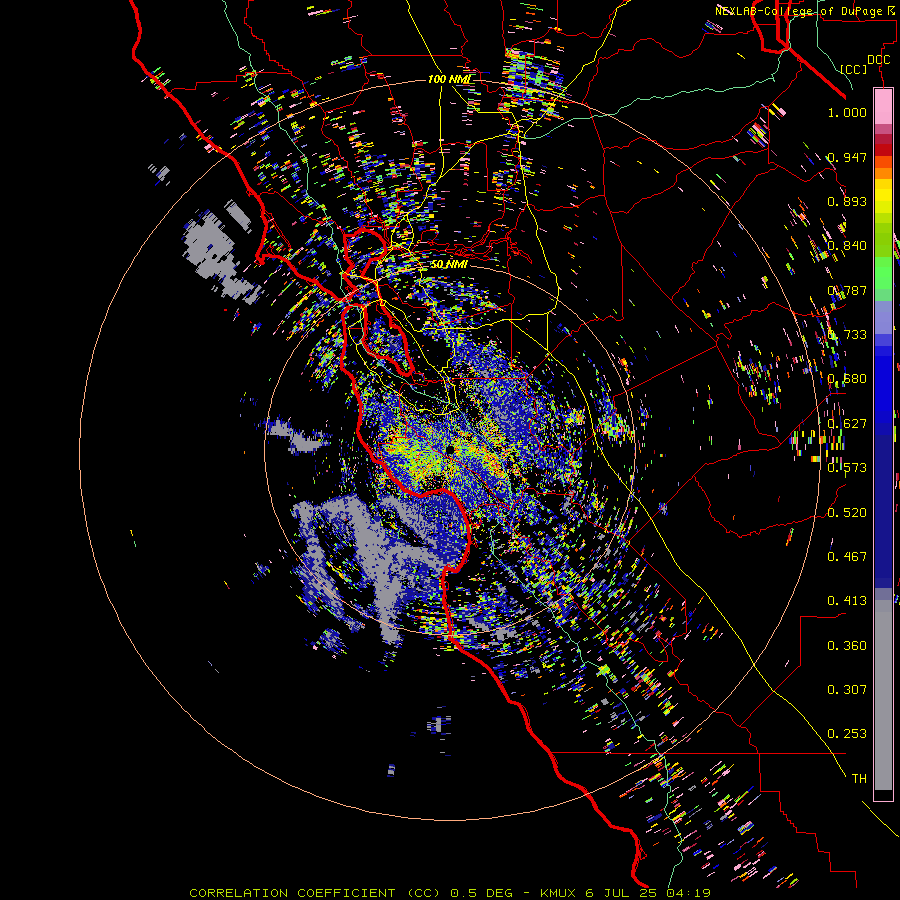Pick the lavender color bar segment near 0.733
The image size is (900, 900).
click(x=883, y=317)
